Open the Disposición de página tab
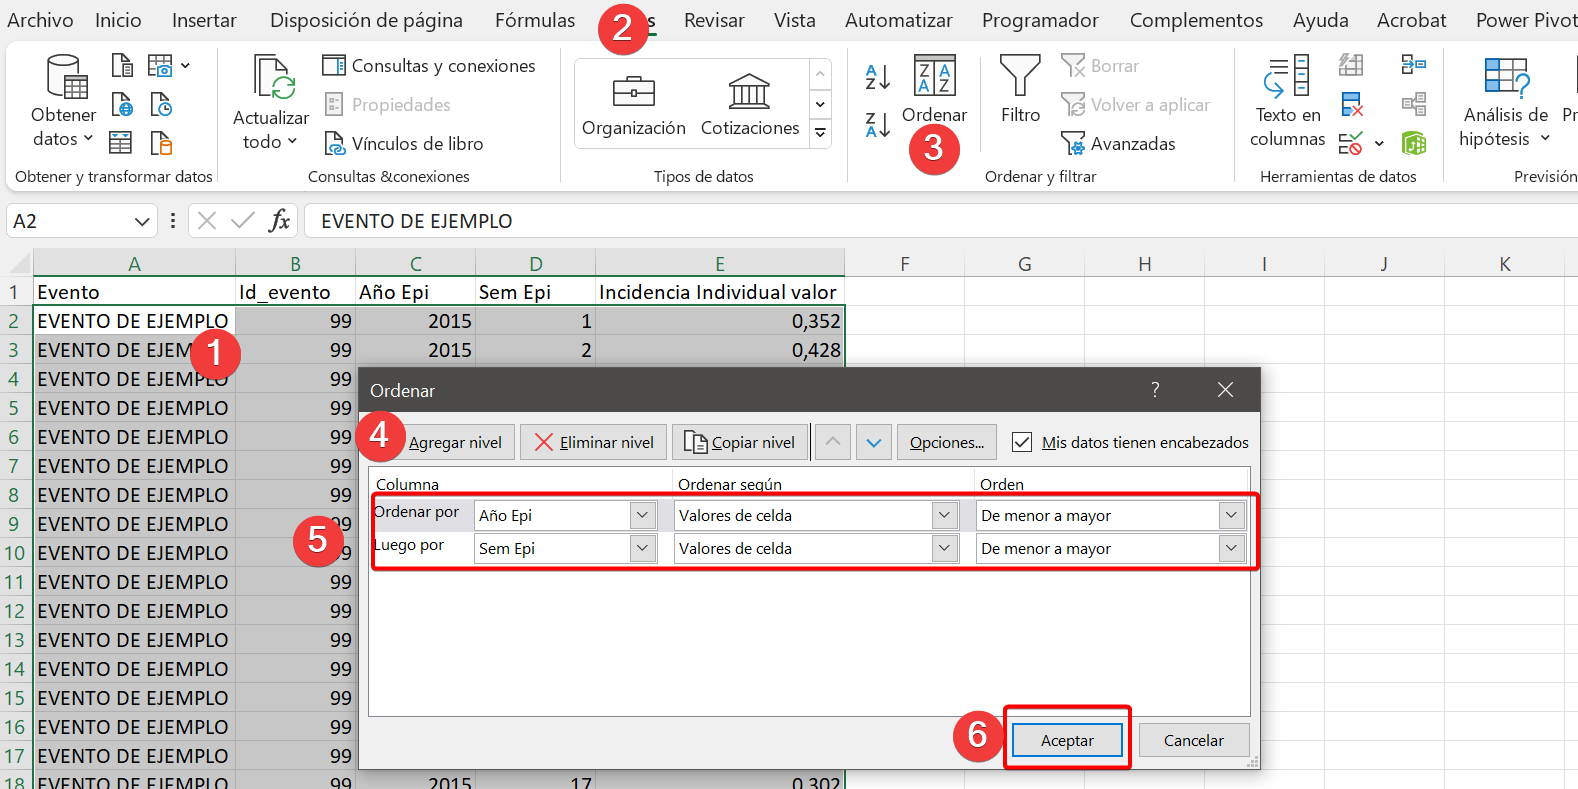This screenshot has width=1578, height=789. (366, 20)
